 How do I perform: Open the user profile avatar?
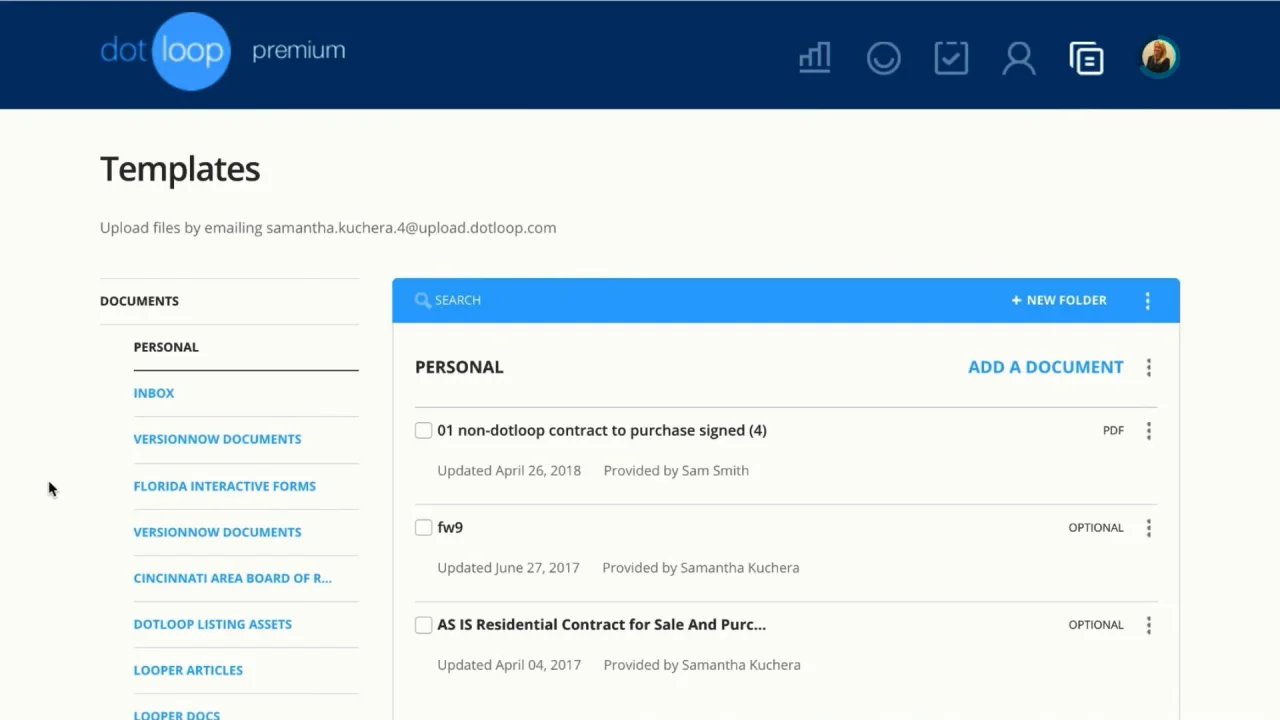pyautogui.click(x=1159, y=57)
